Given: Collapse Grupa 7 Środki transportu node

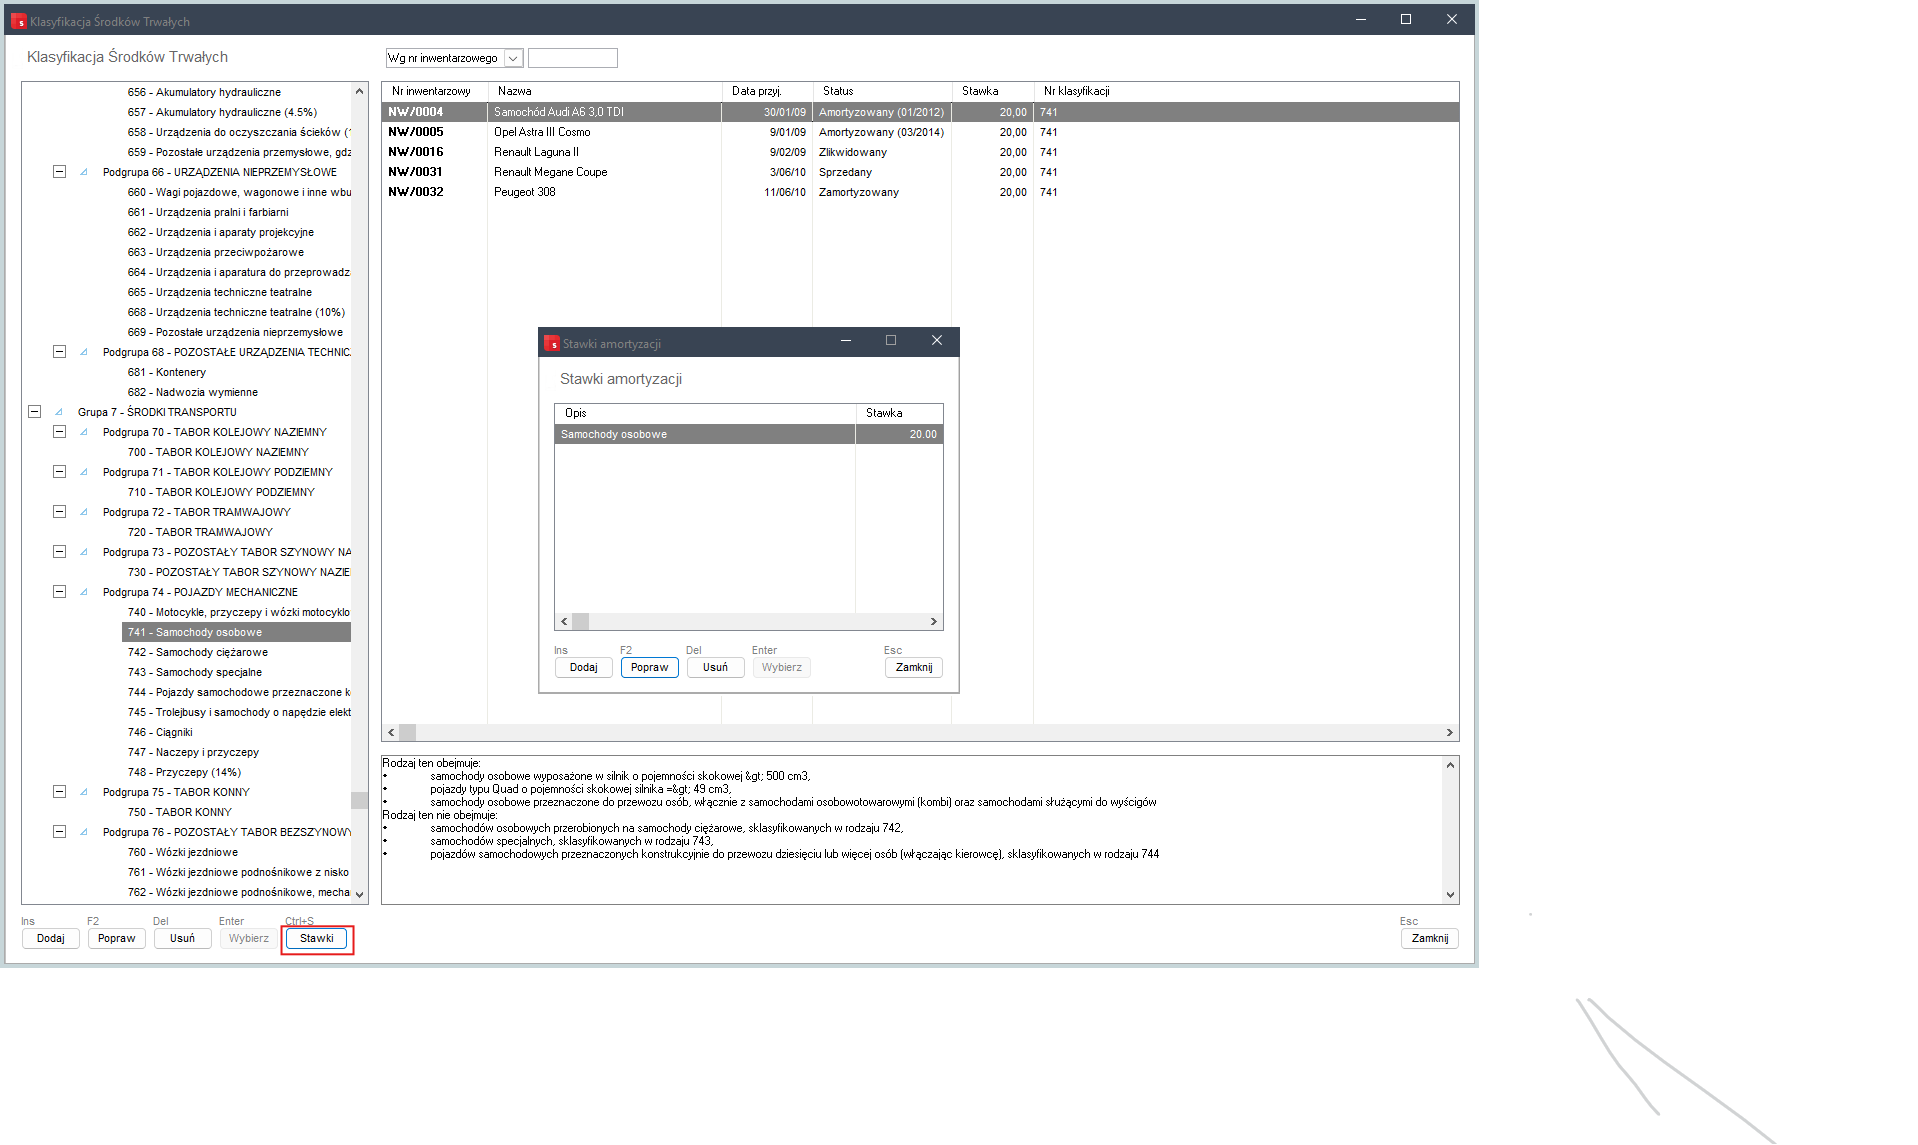Looking at the screenshot, I should (x=34, y=412).
